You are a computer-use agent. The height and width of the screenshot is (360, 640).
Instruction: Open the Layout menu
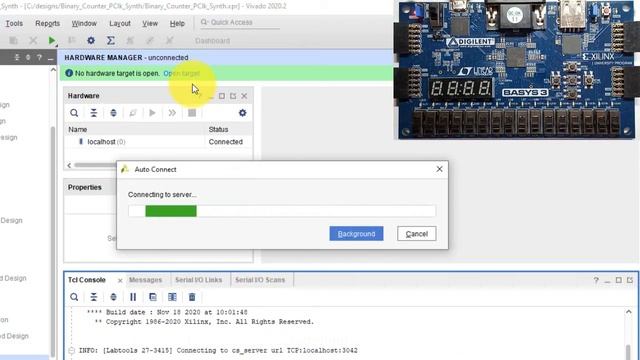tap(120, 23)
